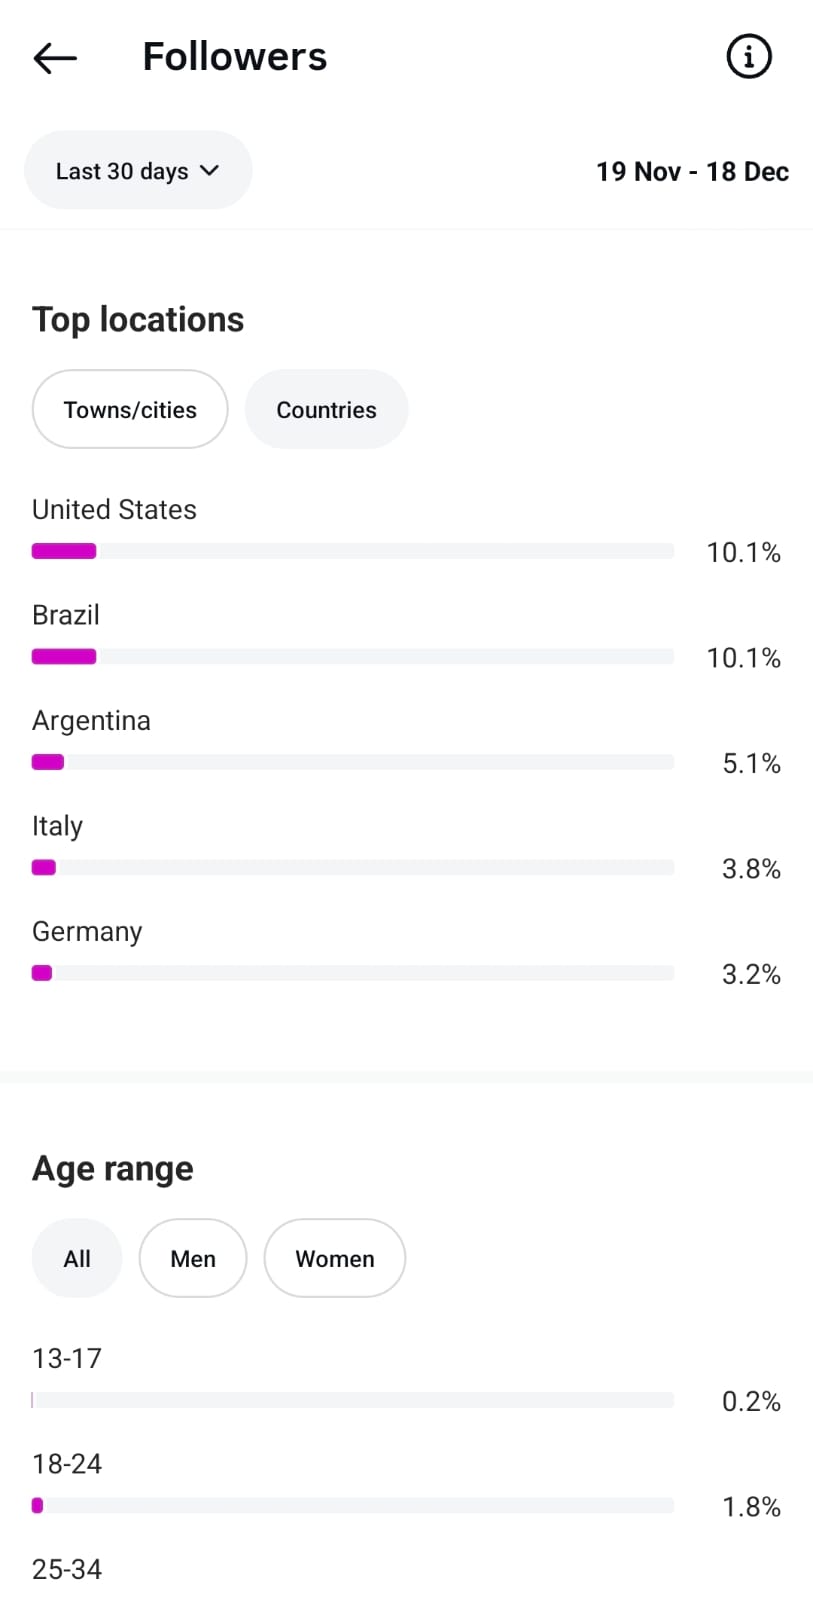Select the Germany location label

(x=87, y=932)
